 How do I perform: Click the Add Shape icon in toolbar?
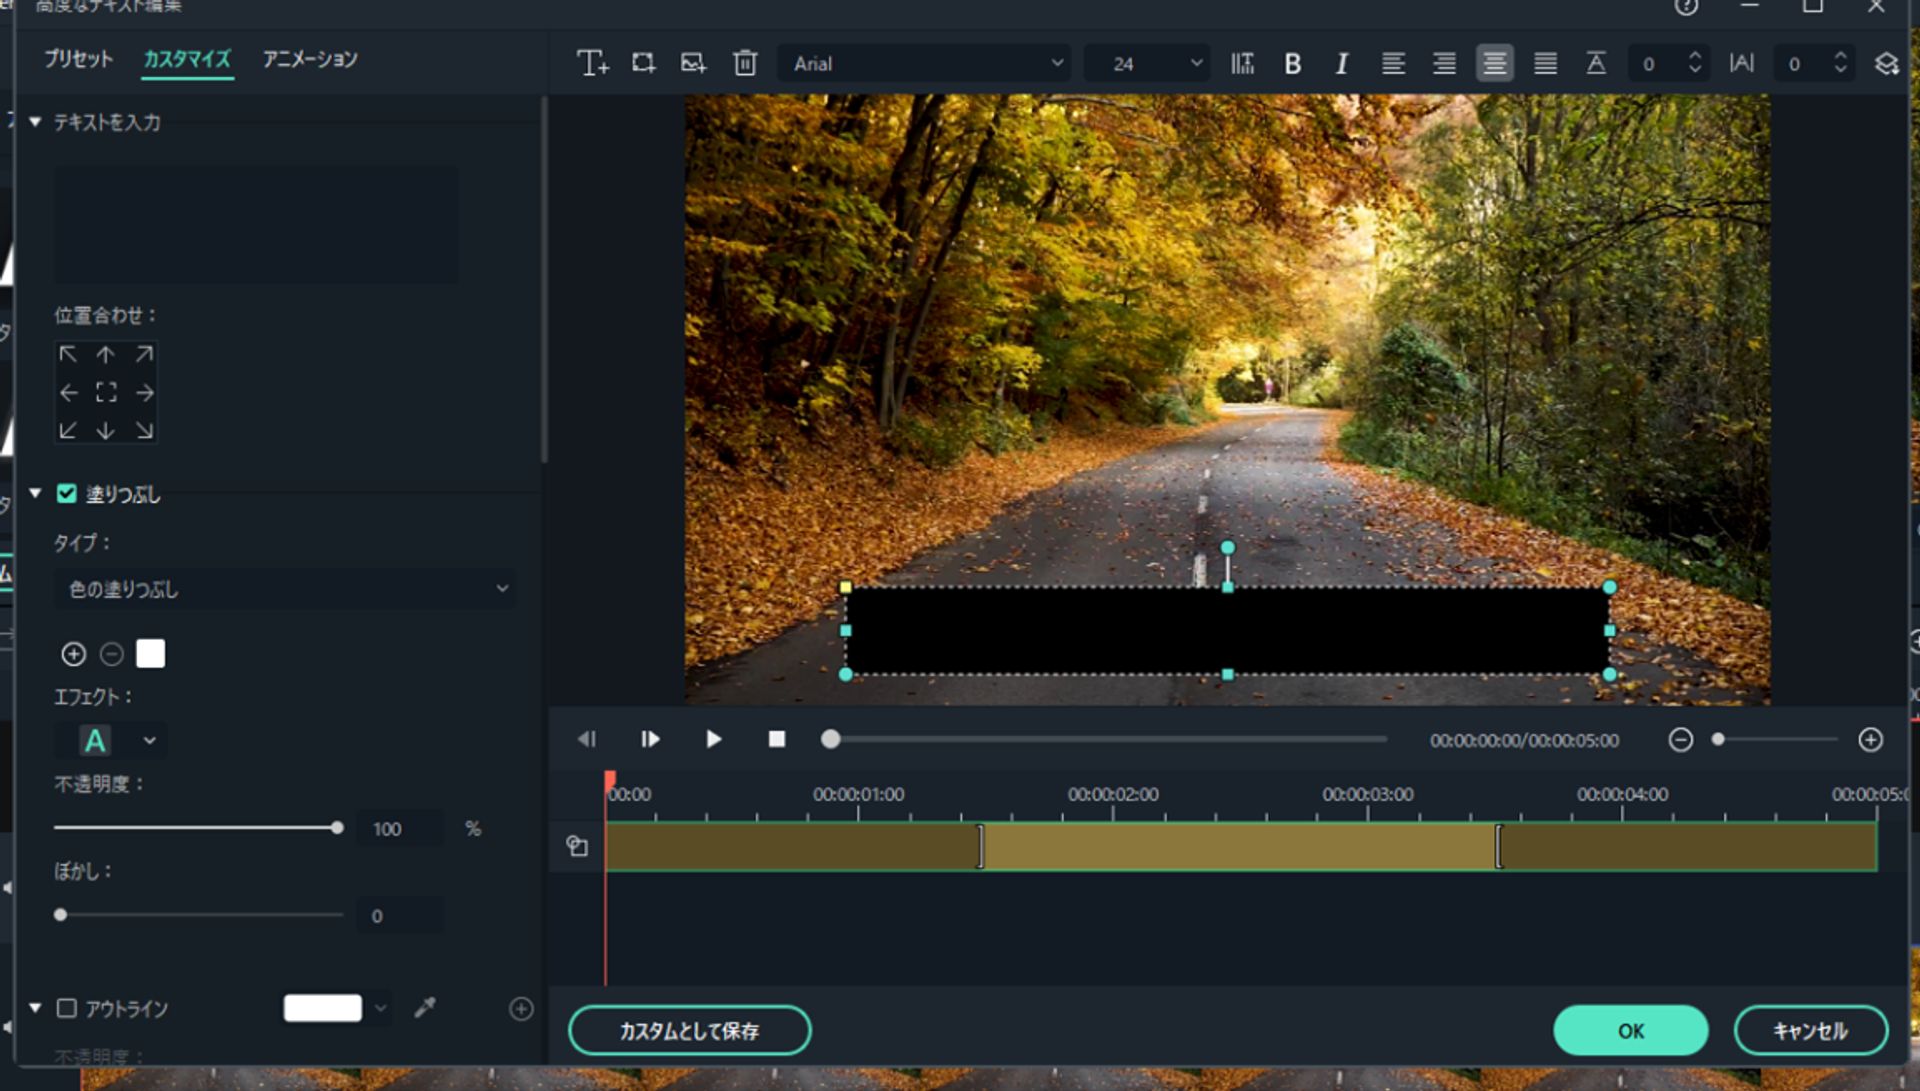click(x=643, y=63)
